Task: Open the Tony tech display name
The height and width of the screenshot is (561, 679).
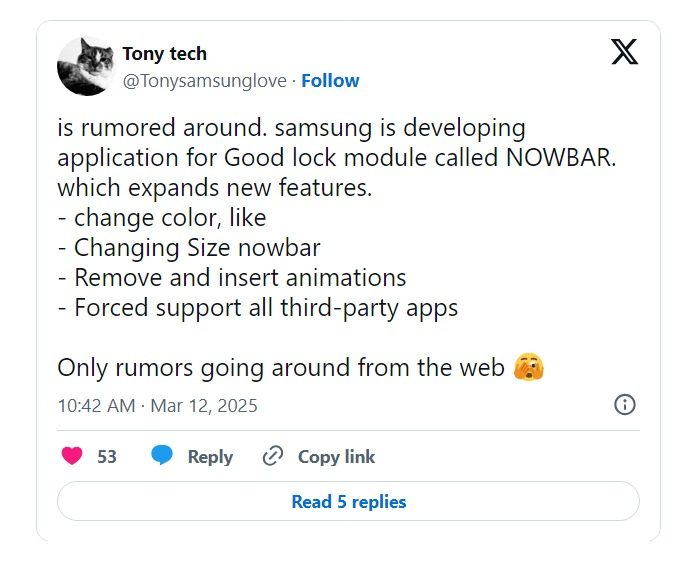Action: tap(164, 54)
